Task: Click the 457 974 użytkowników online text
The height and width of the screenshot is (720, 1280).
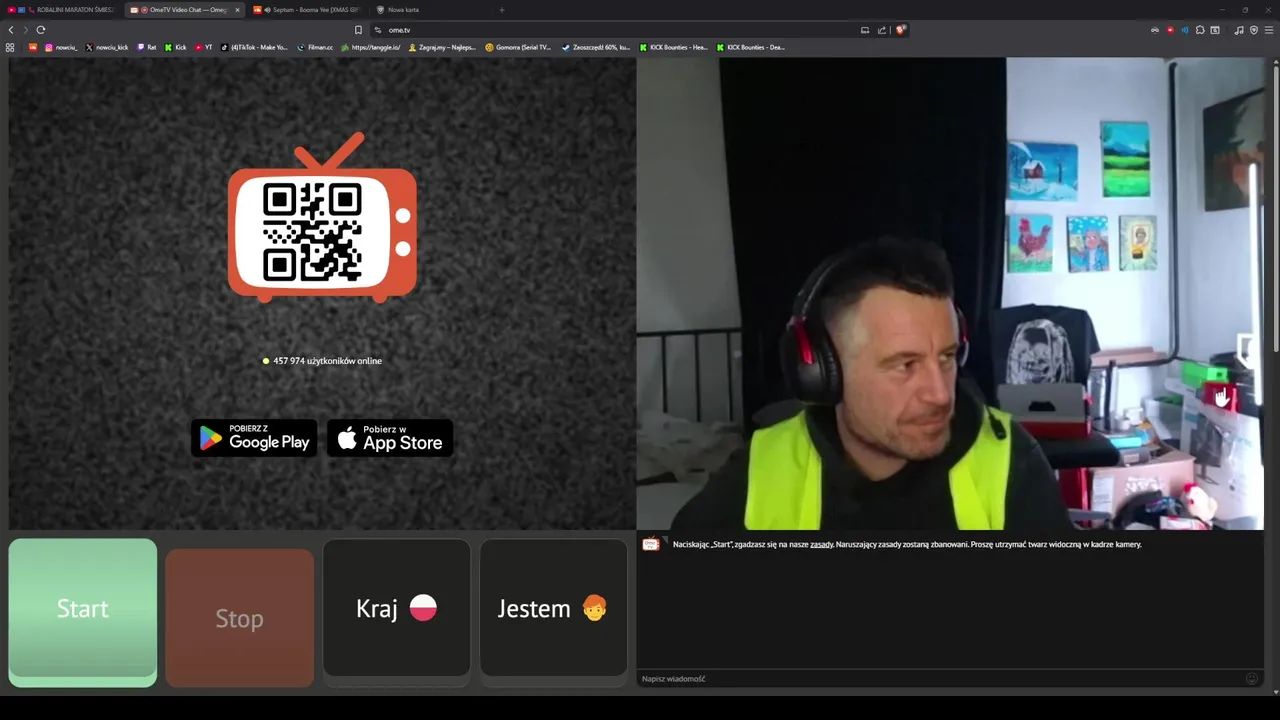Action: click(328, 361)
